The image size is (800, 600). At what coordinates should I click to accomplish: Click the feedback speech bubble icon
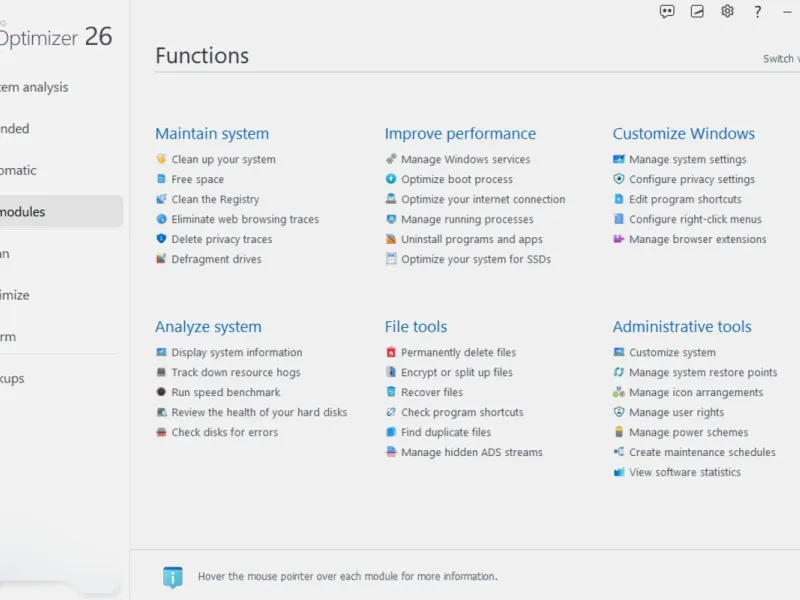pyautogui.click(x=667, y=12)
